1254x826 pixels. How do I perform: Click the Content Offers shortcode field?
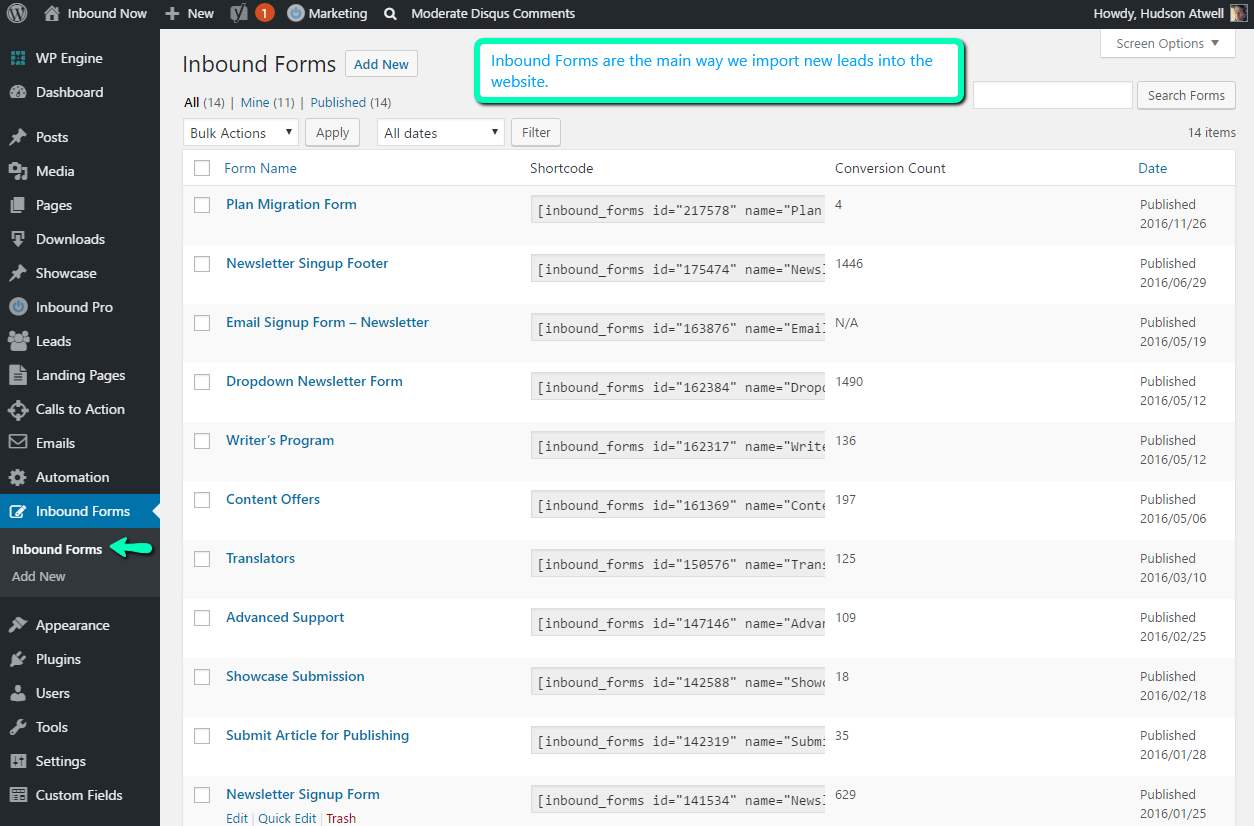pos(678,505)
